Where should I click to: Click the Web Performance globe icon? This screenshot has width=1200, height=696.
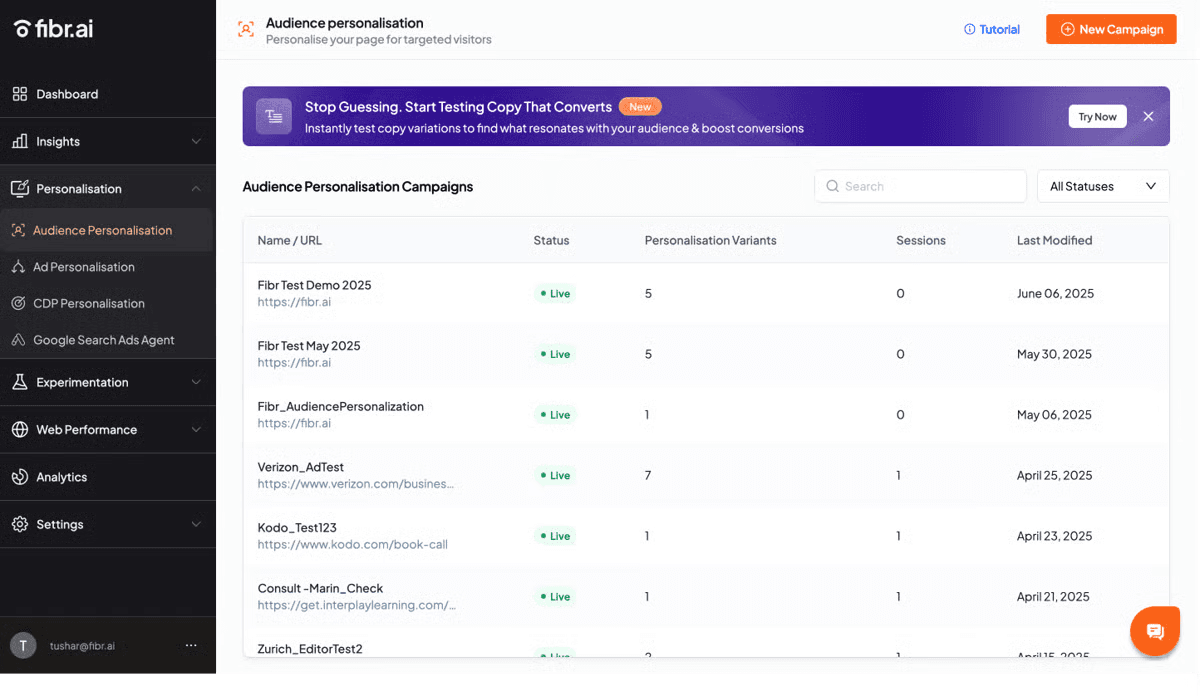point(20,429)
